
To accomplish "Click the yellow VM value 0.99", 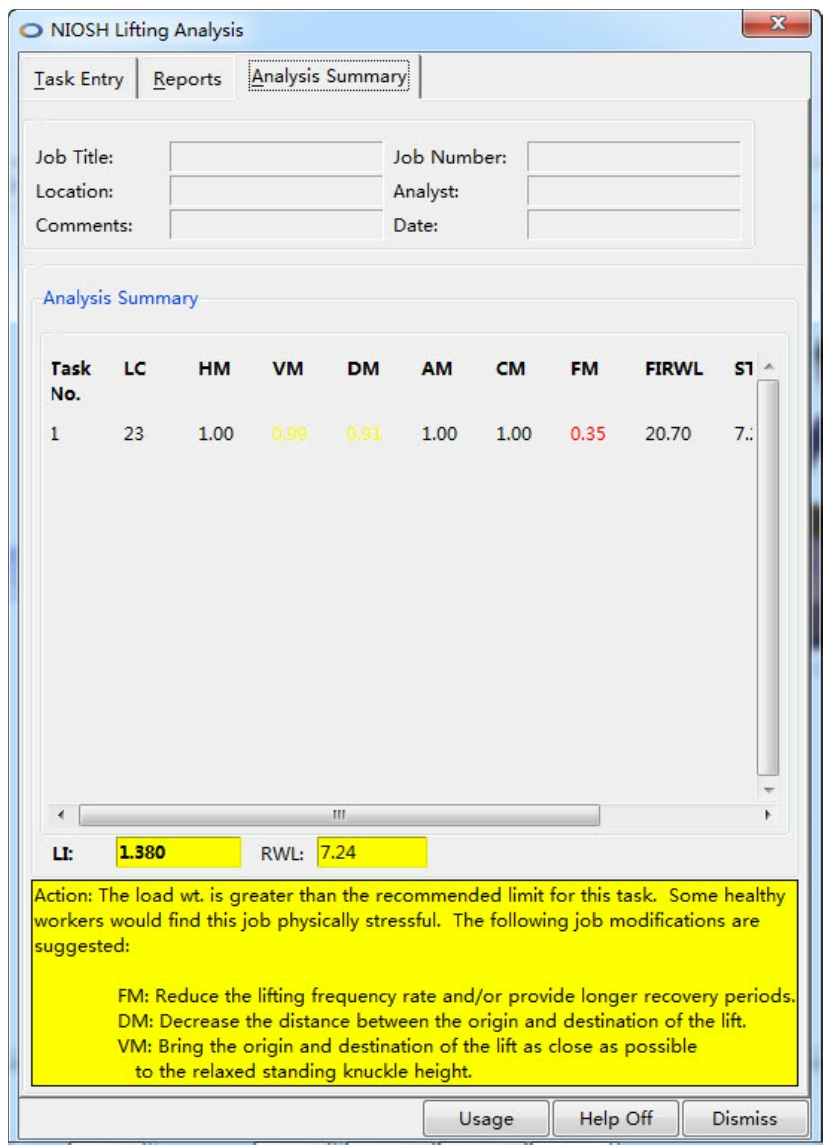I will pyautogui.click(x=289, y=433).
